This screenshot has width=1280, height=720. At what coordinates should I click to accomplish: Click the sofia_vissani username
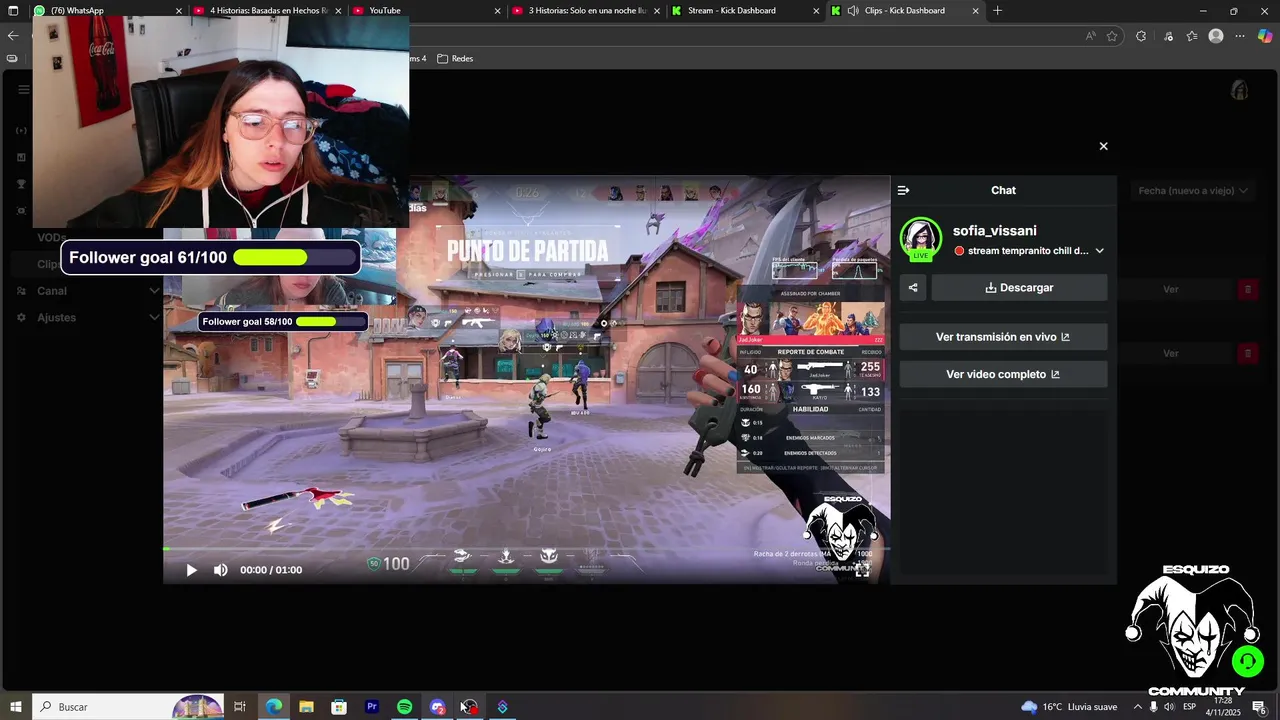[x=994, y=230]
